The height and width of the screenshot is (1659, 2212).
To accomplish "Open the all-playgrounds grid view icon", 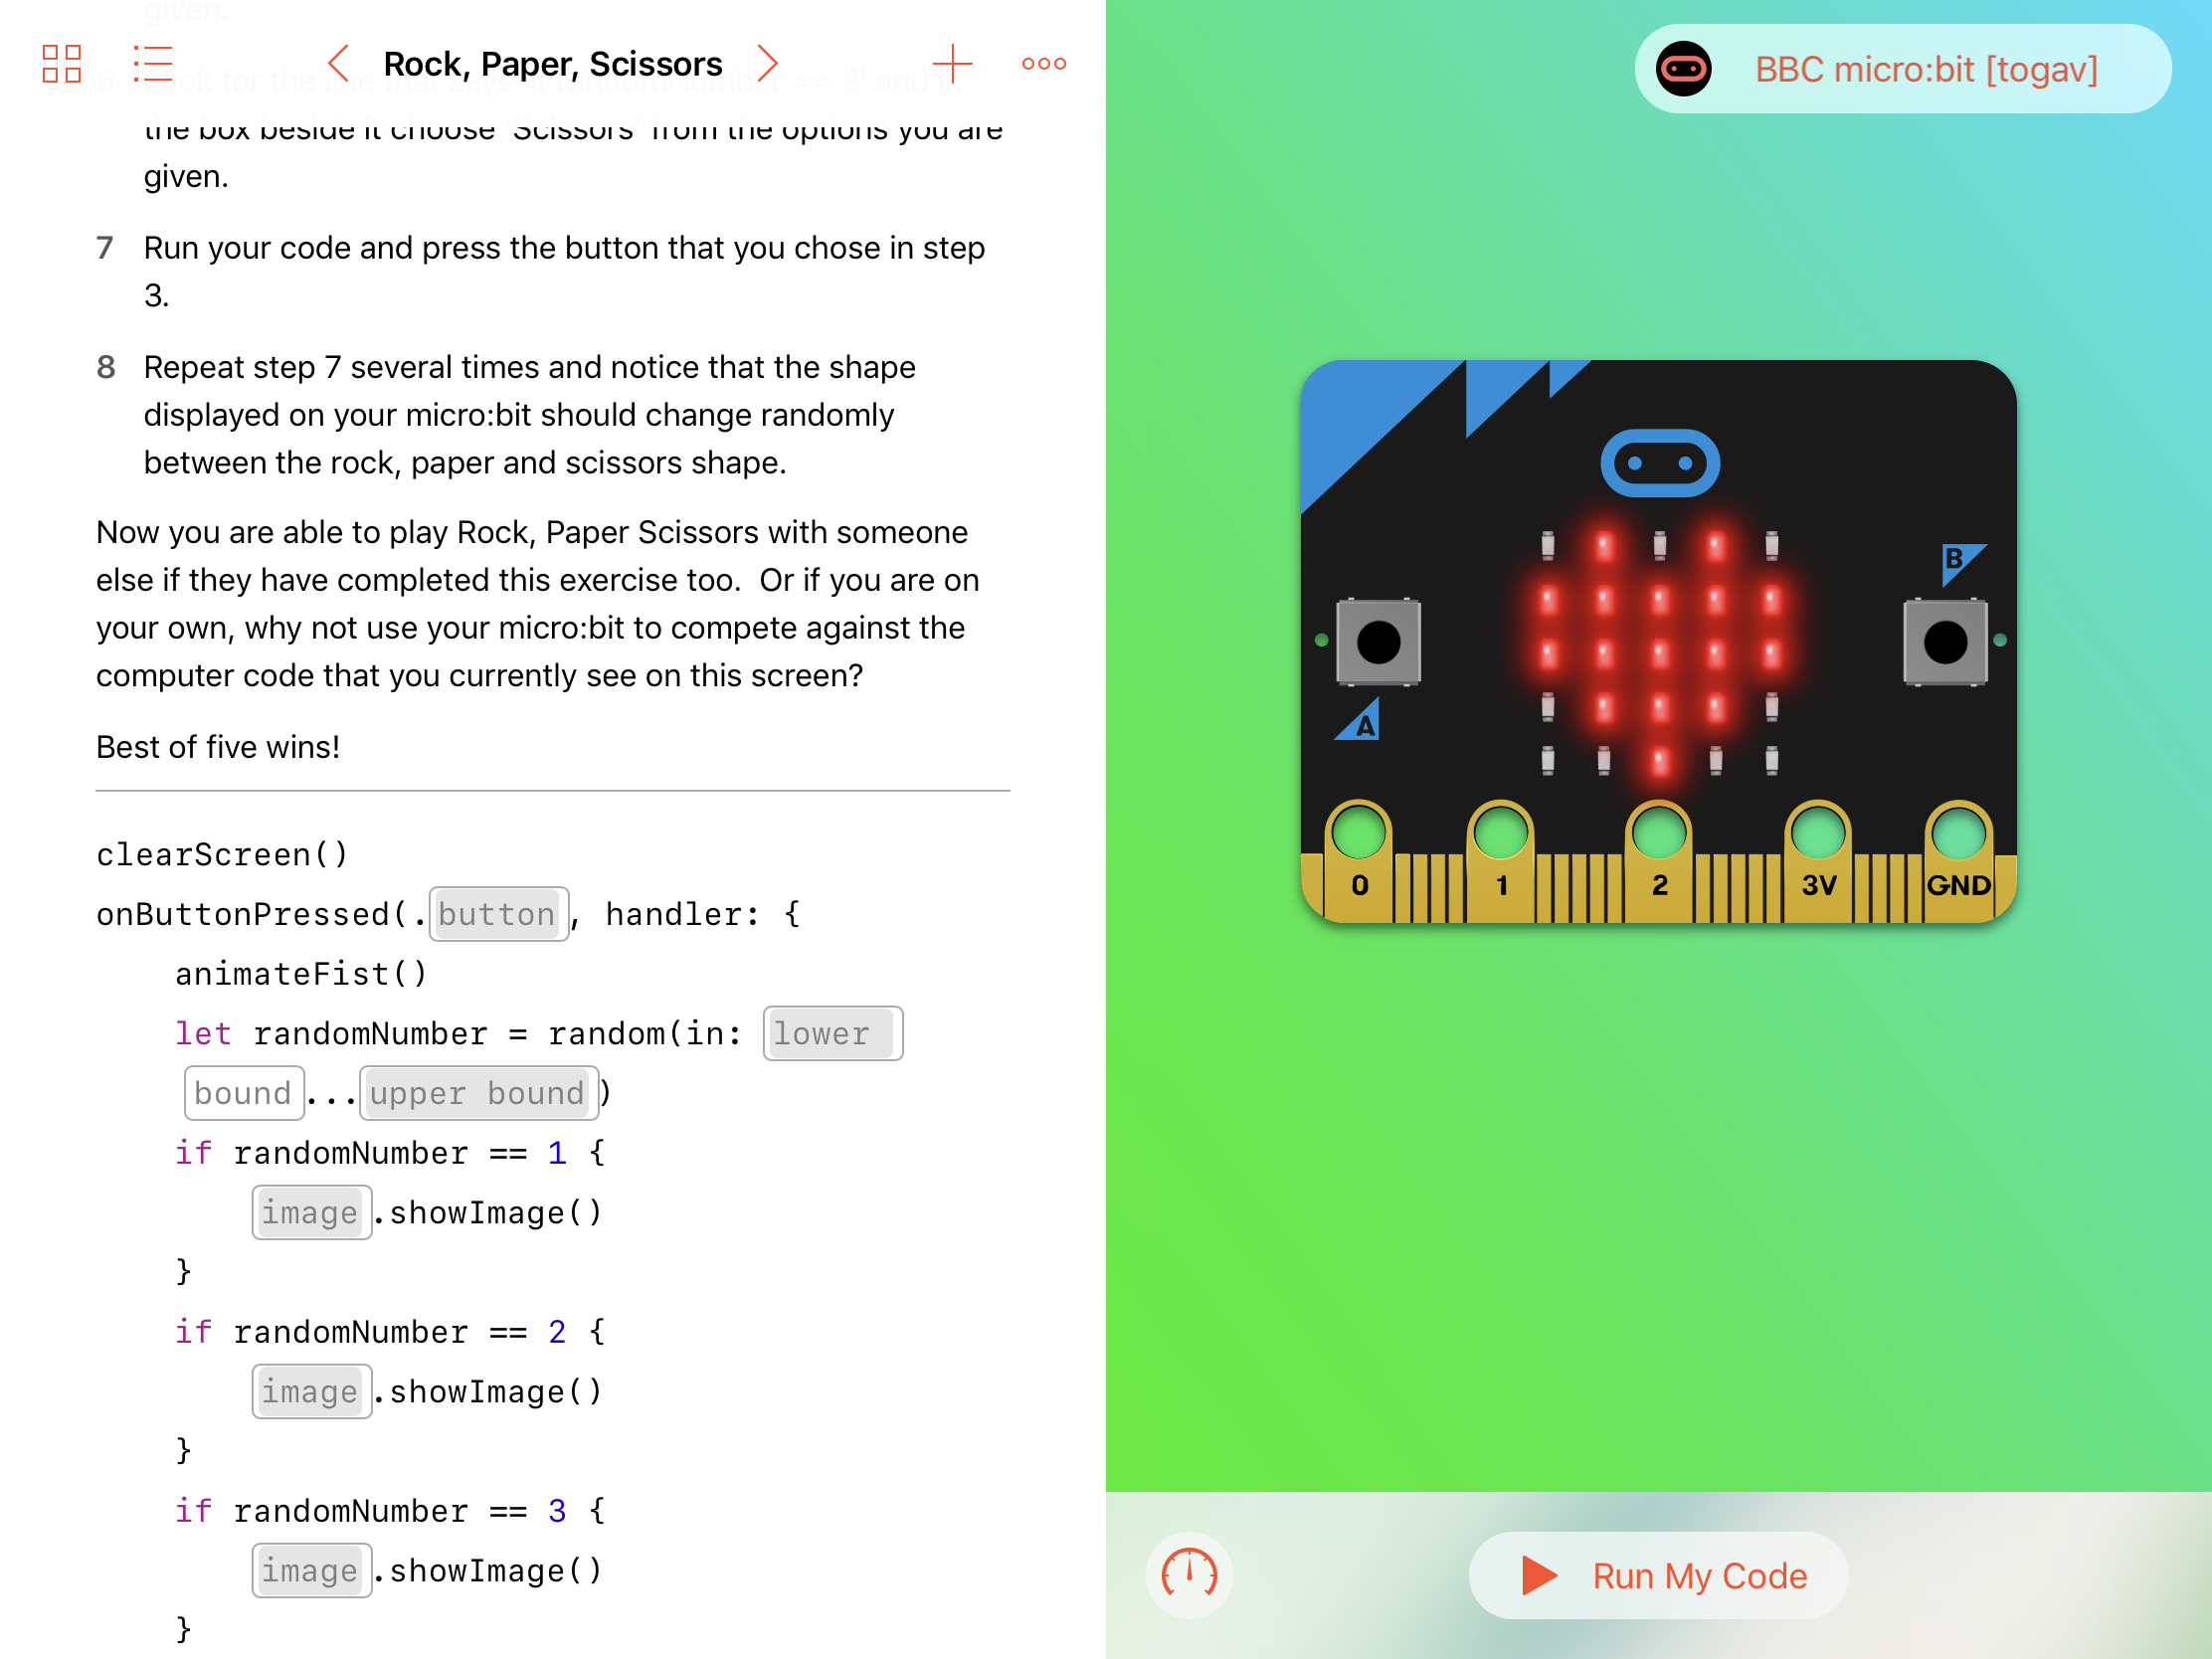I will click(61, 64).
